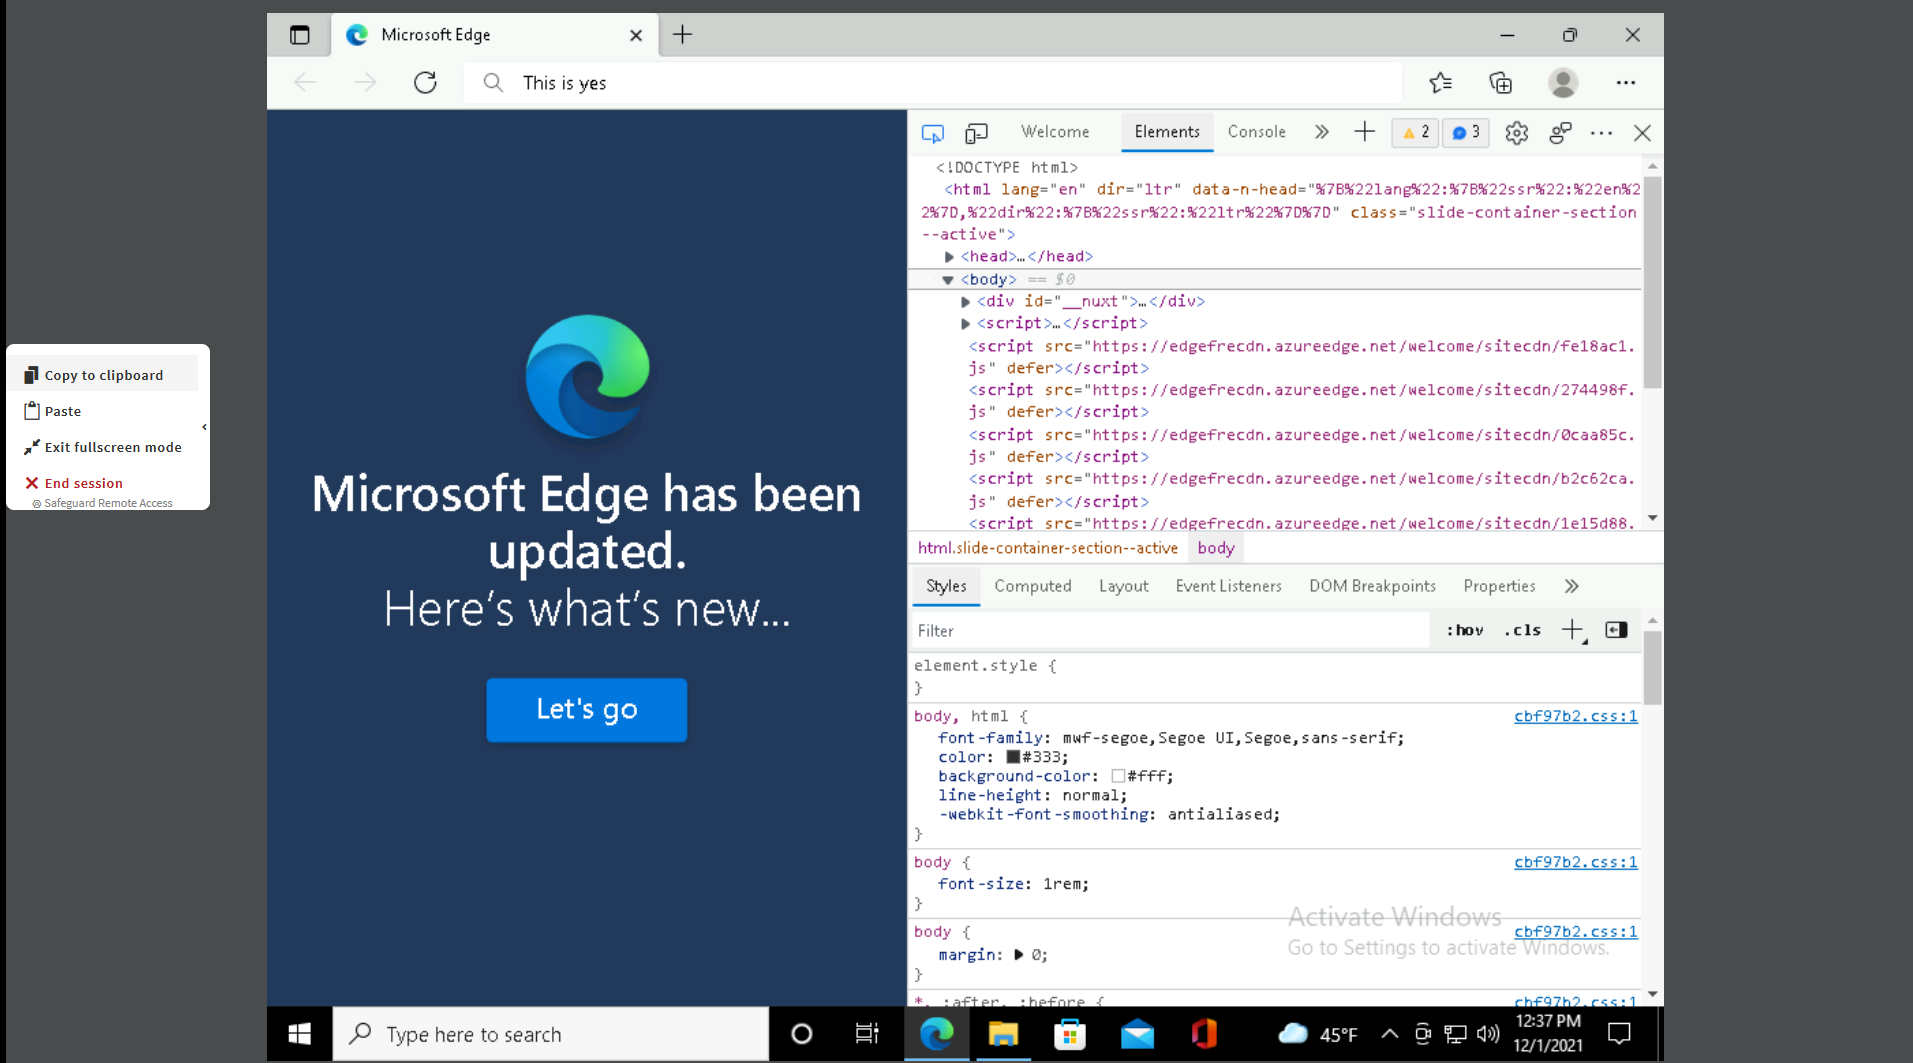Image resolution: width=1913 pixels, height=1063 pixels.
Task: Click the send feedback icon in DevTools
Action: click(x=1560, y=133)
